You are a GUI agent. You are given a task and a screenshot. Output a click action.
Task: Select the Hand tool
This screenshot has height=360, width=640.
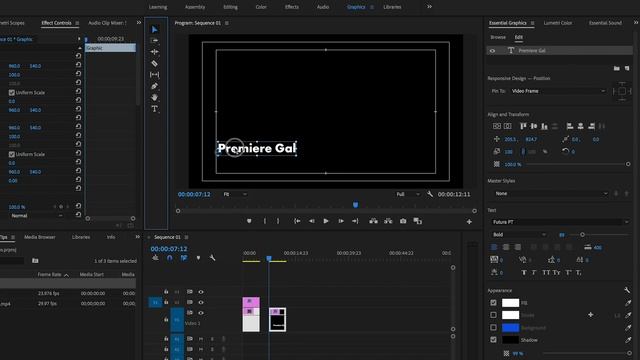pos(154,97)
